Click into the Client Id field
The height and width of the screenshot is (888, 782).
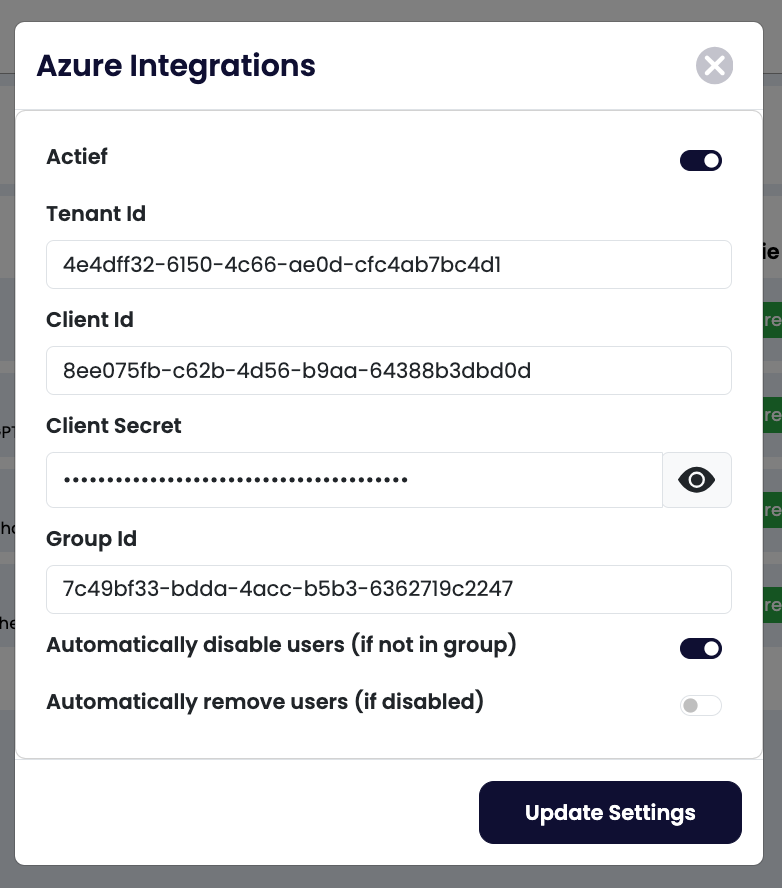coord(388,371)
